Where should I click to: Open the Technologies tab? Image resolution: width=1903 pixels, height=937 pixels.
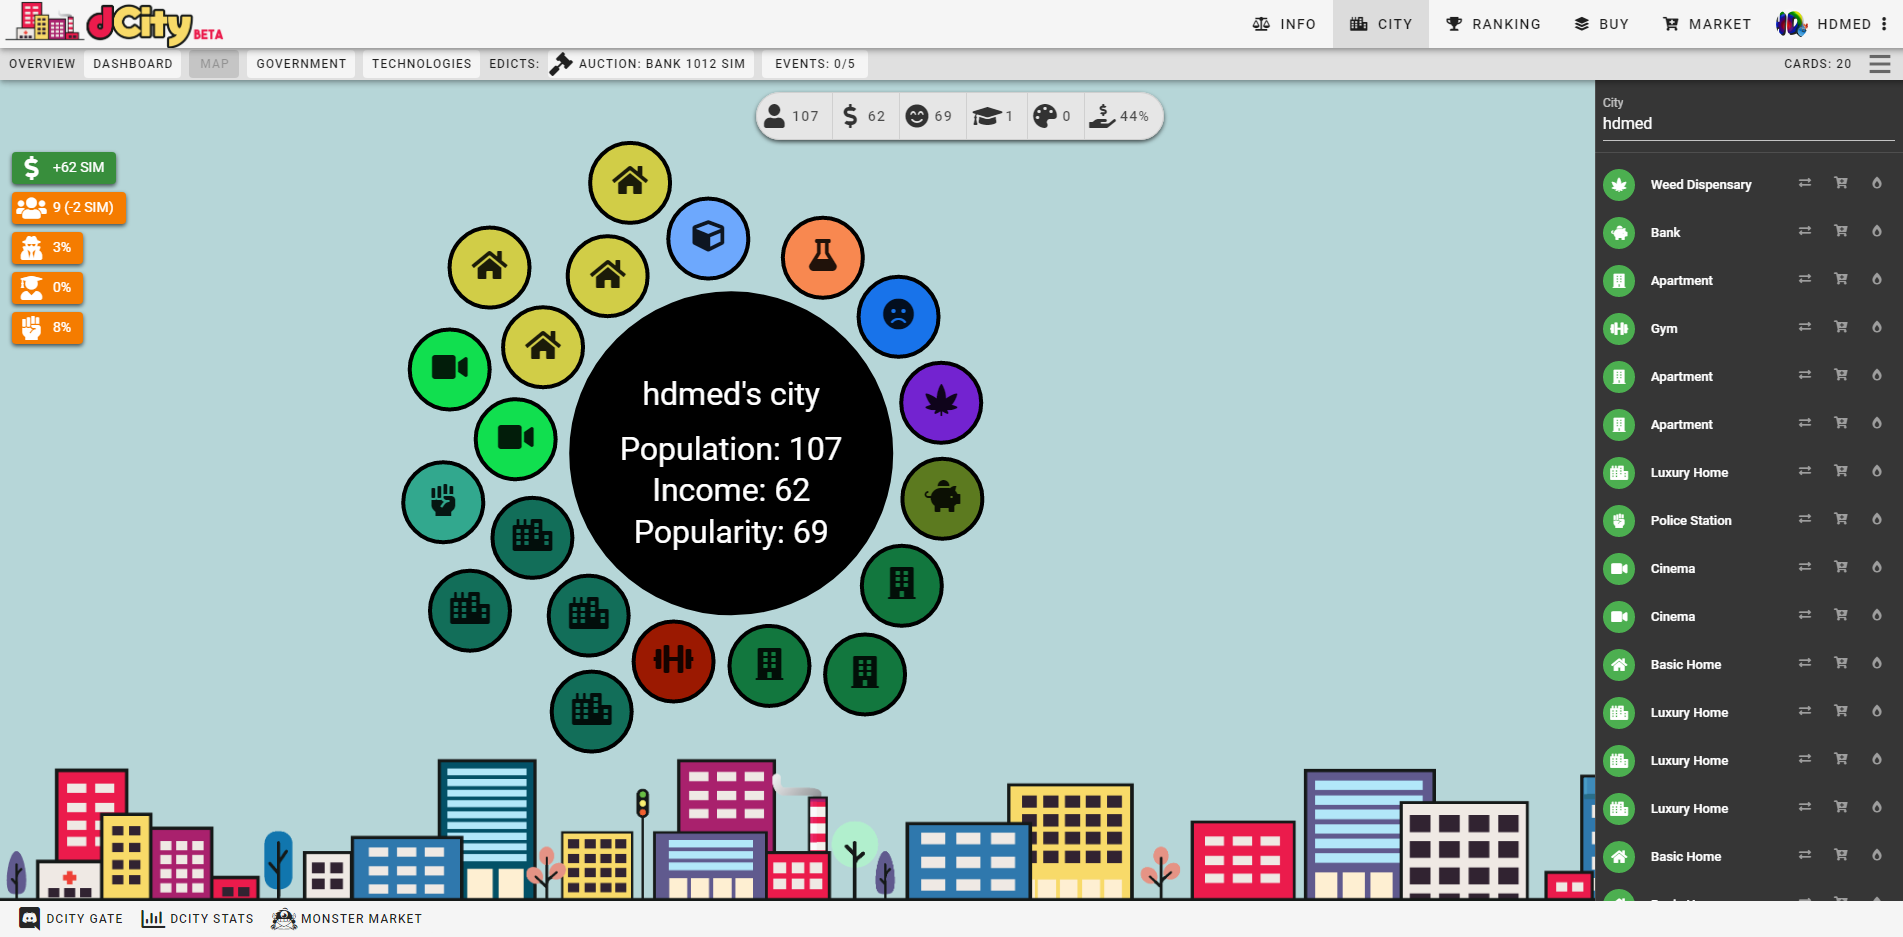(421, 64)
